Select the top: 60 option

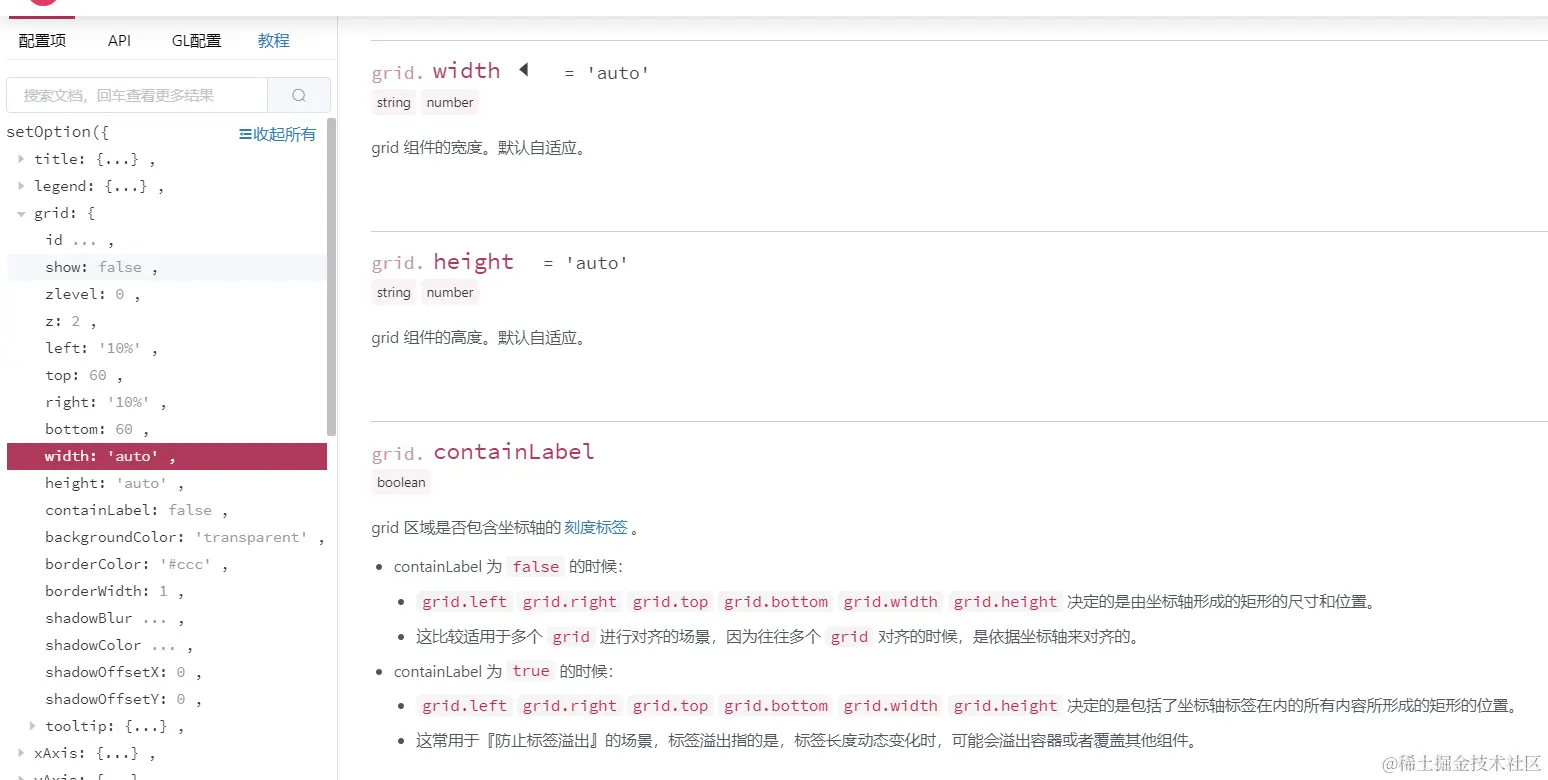167,375
